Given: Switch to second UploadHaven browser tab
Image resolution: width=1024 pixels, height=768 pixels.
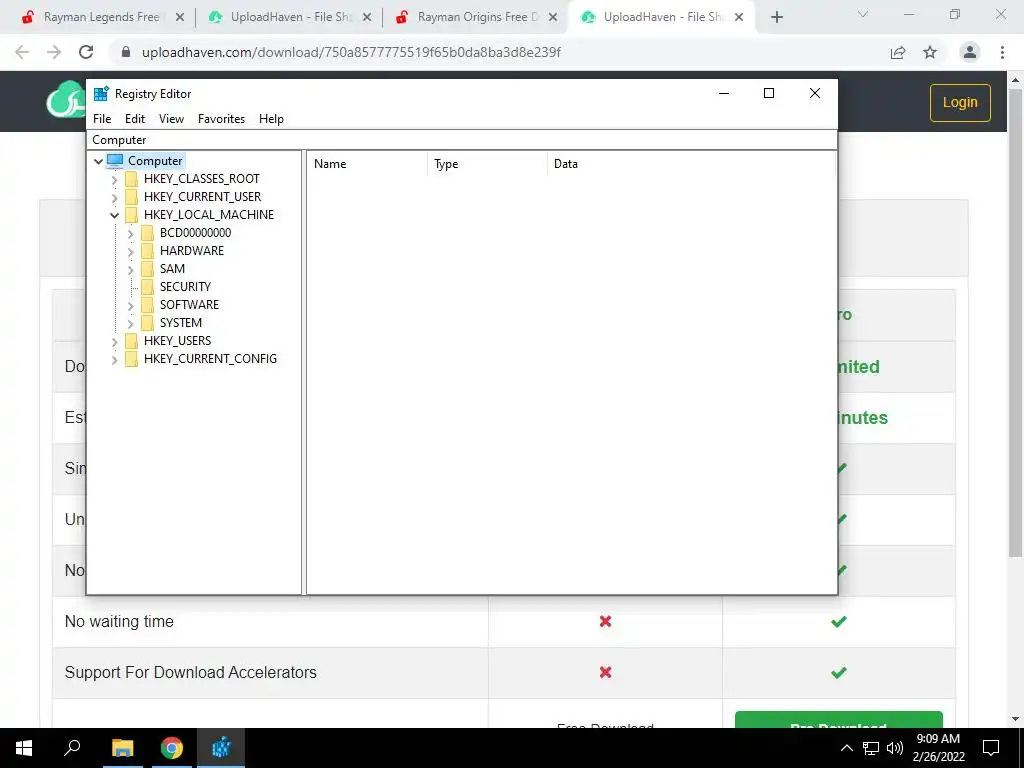Looking at the screenshot, I should pos(663,17).
